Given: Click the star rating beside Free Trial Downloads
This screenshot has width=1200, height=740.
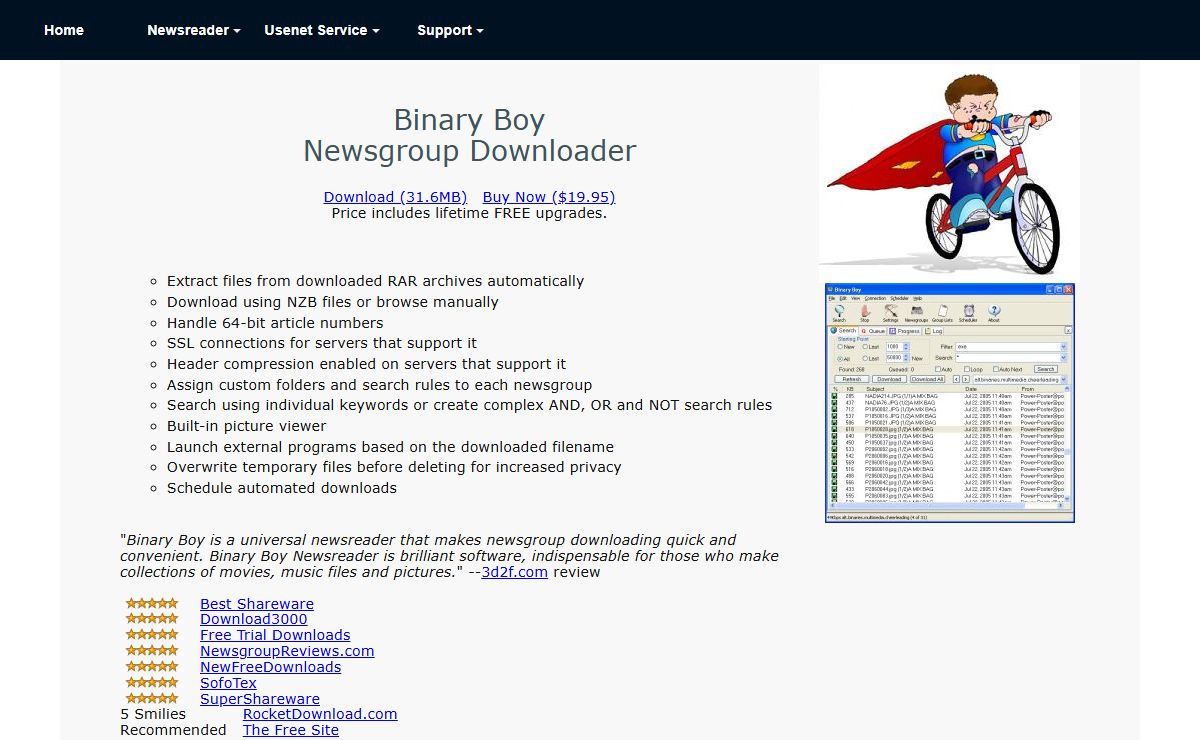Looking at the screenshot, I should [x=152, y=634].
